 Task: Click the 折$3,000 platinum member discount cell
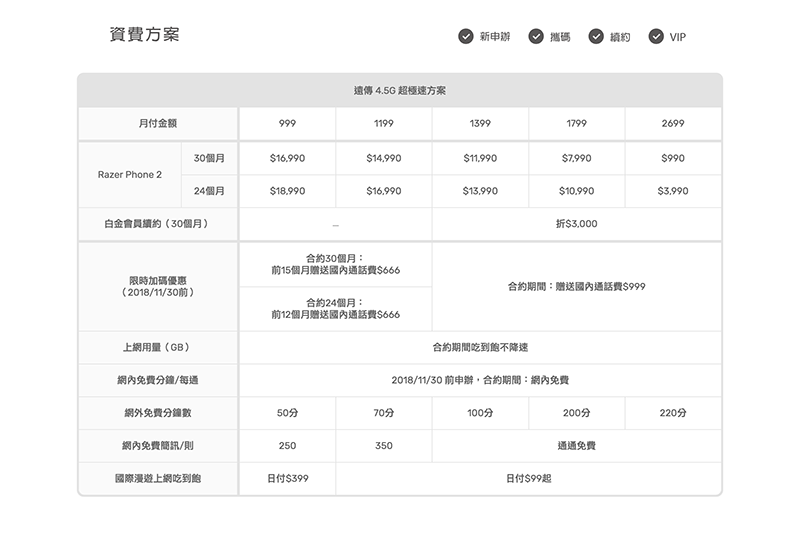tap(576, 224)
